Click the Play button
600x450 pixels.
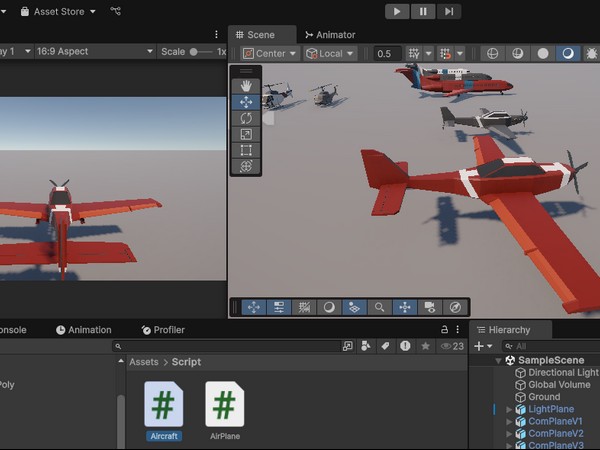[398, 11]
